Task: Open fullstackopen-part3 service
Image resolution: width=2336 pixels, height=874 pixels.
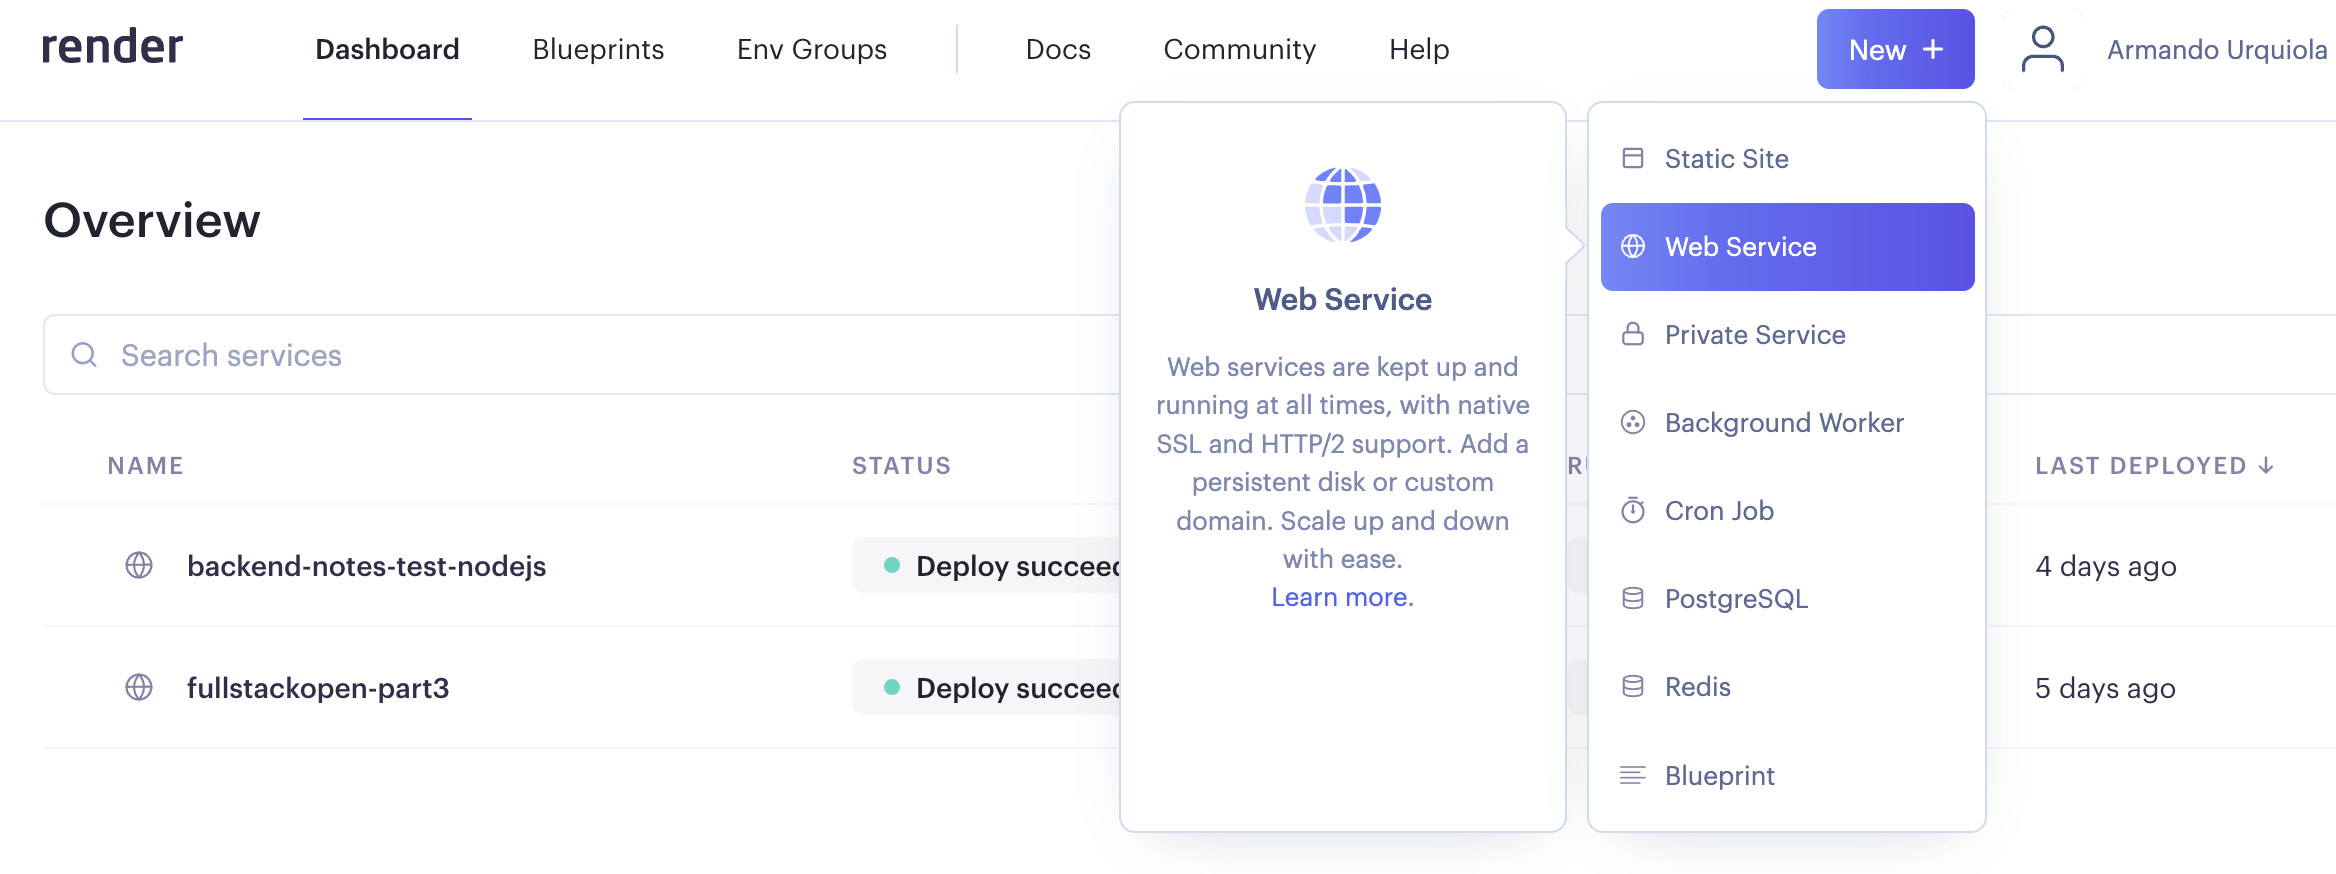Action: click(318, 688)
